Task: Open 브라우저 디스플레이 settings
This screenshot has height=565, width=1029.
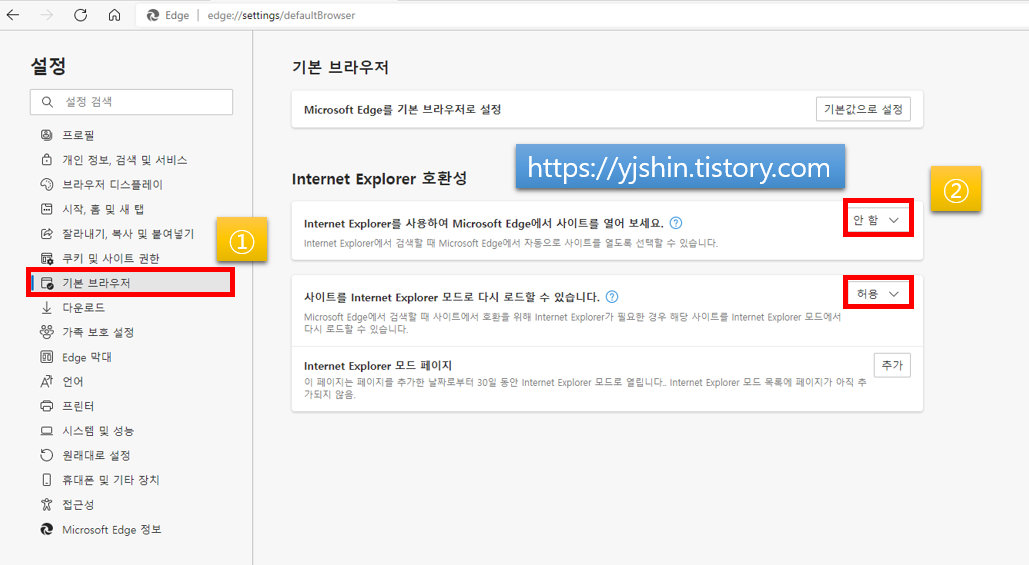Action: coord(112,184)
